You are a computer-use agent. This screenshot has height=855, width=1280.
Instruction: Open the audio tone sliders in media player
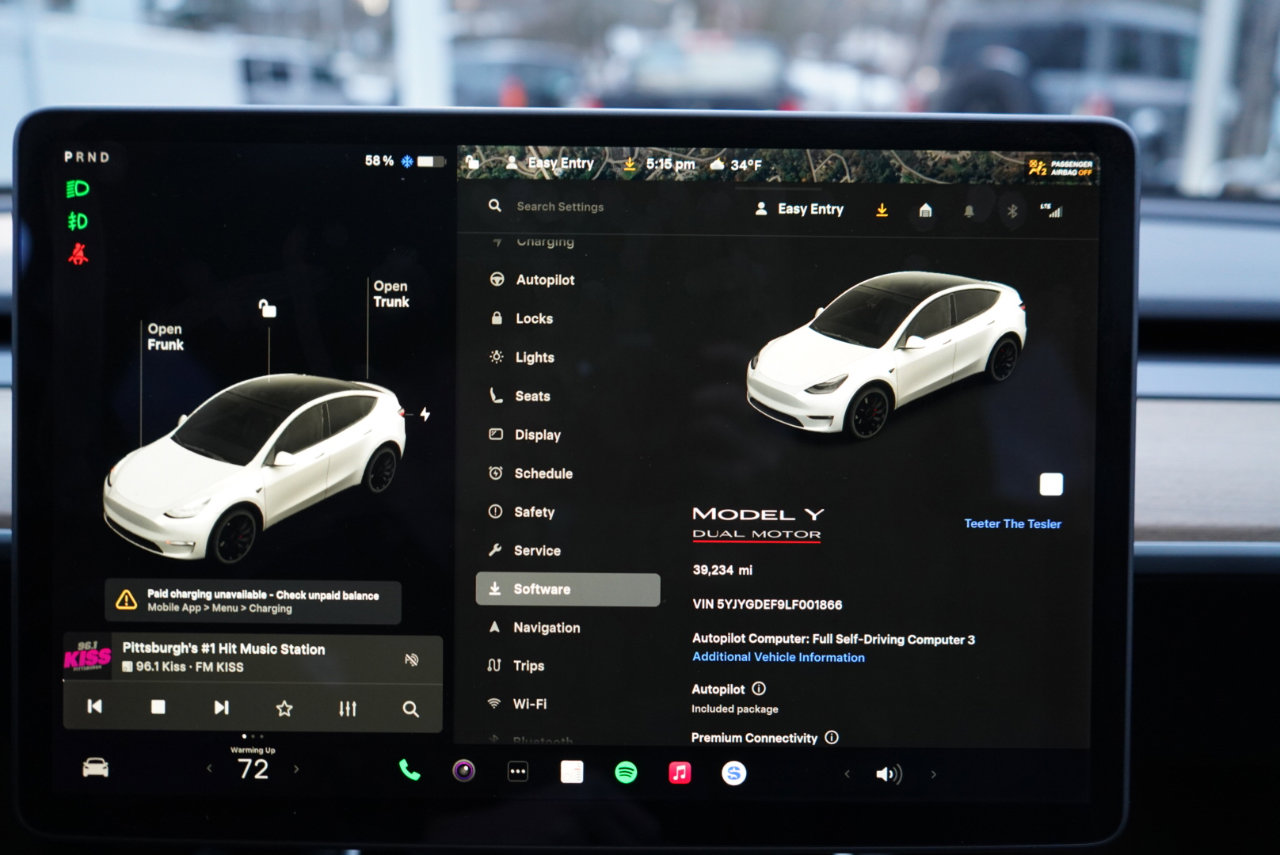pos(347,707)
